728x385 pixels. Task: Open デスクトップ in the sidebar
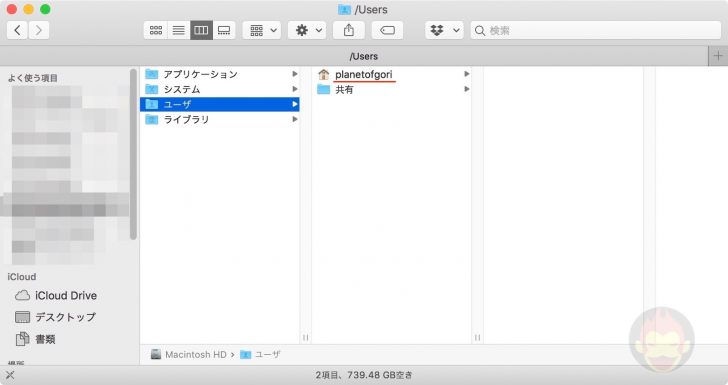65,317
